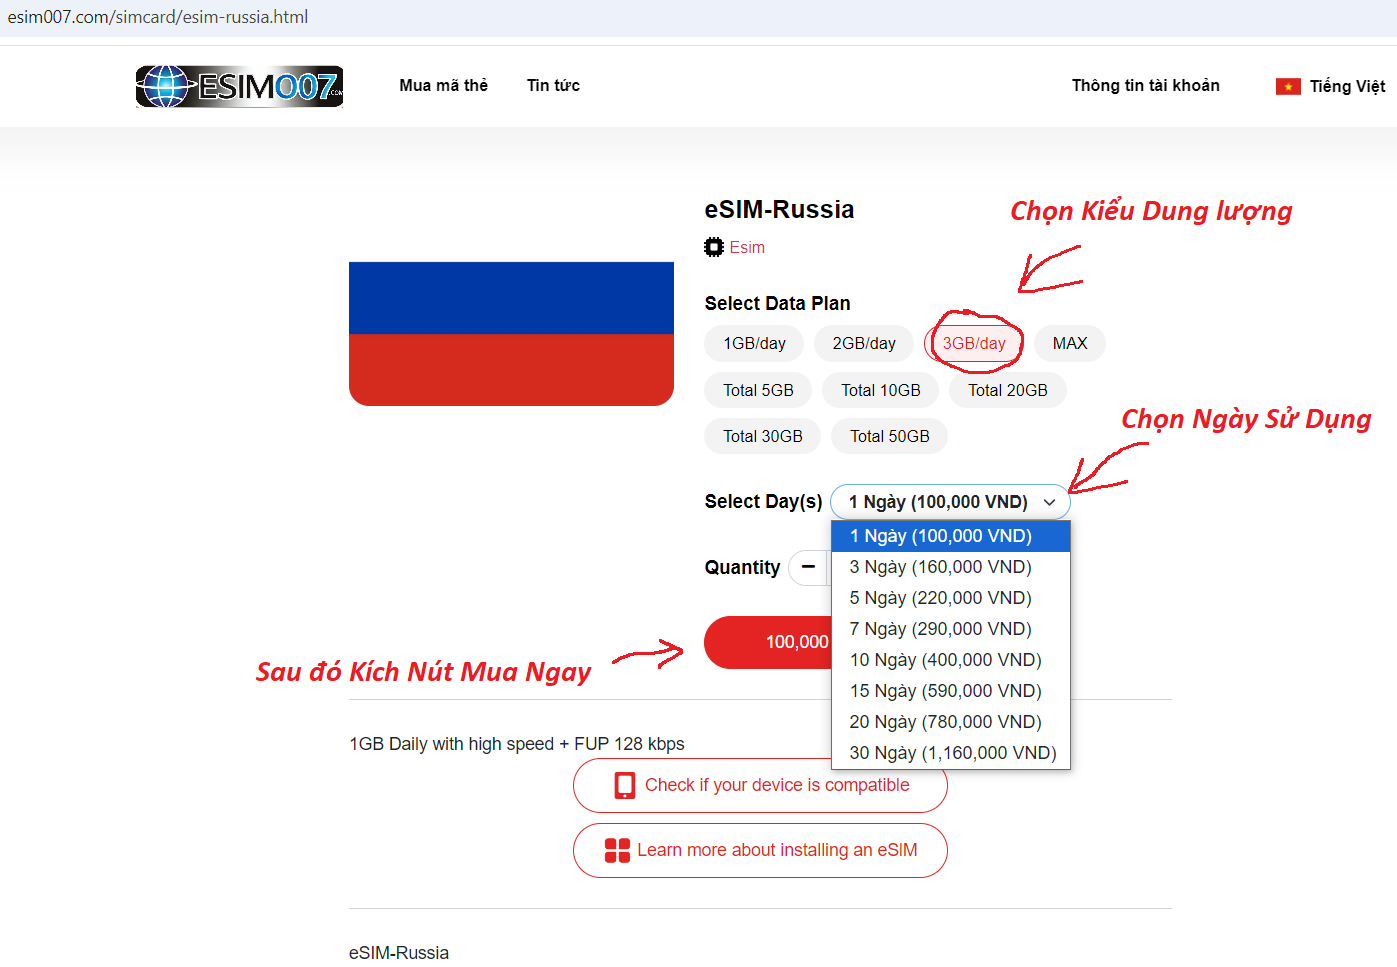Click the Select Data Plan label
Image resolution: width=1397 pixels, height=967 pixels.
pyautogui.click(x=777, y=303)
